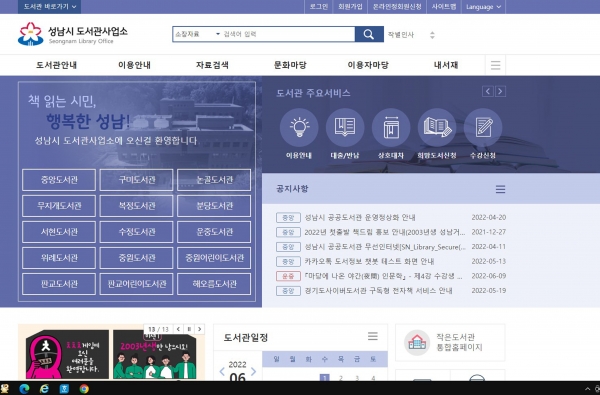Screen dimensions: 600x395
Task: Open 공지사항 more list icon
Action: point(500,189)
